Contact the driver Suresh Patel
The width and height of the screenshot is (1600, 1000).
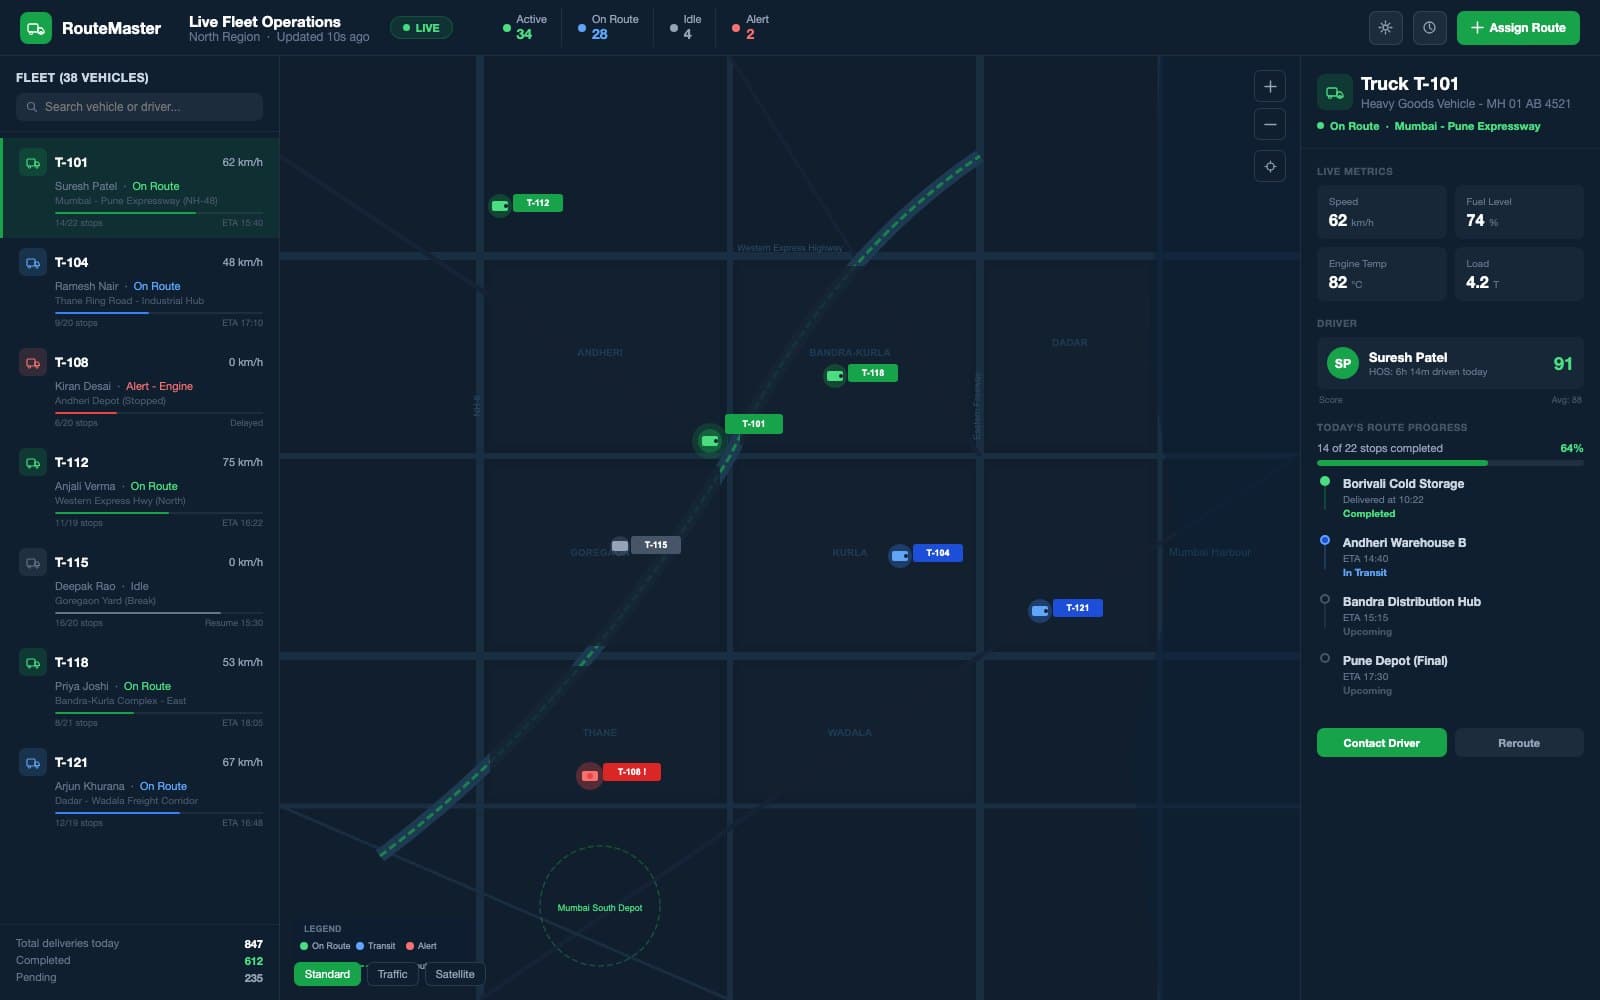[x=1381, y=743]
